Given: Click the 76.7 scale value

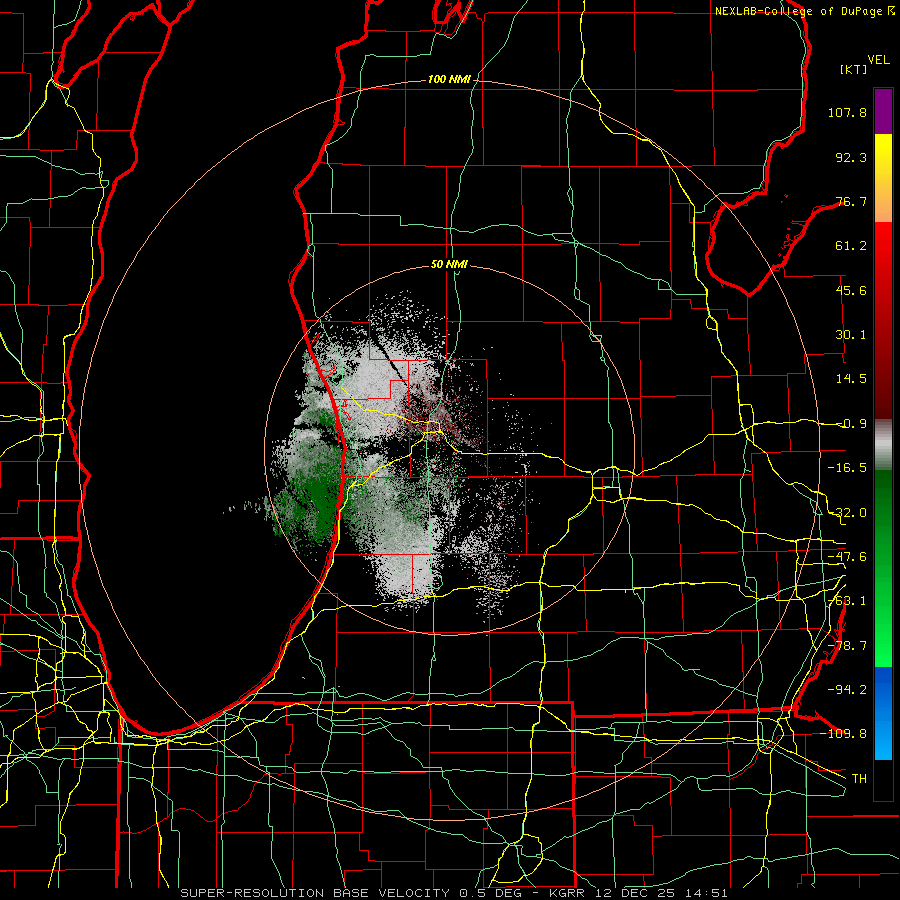Looking at the screenshot, I should (851, 201).
